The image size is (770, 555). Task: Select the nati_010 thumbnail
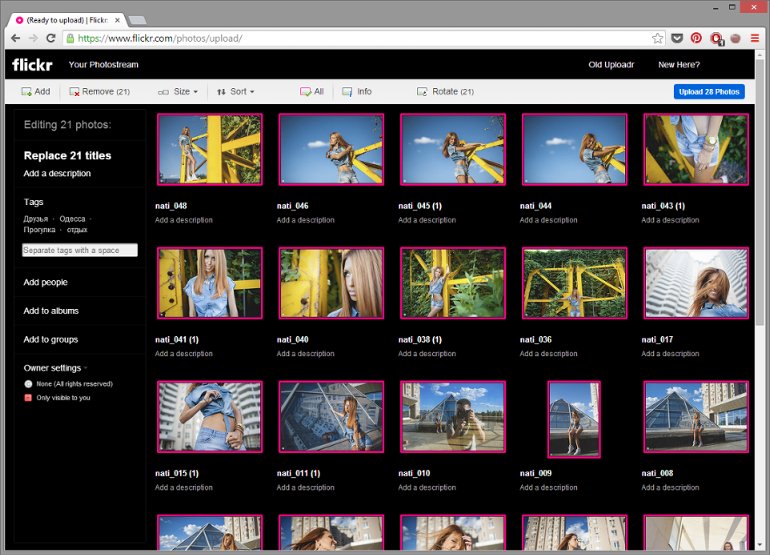pos(453,416)
